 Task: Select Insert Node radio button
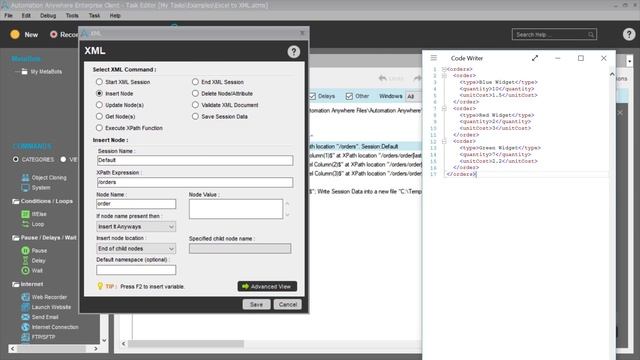[x=99, y=93]
